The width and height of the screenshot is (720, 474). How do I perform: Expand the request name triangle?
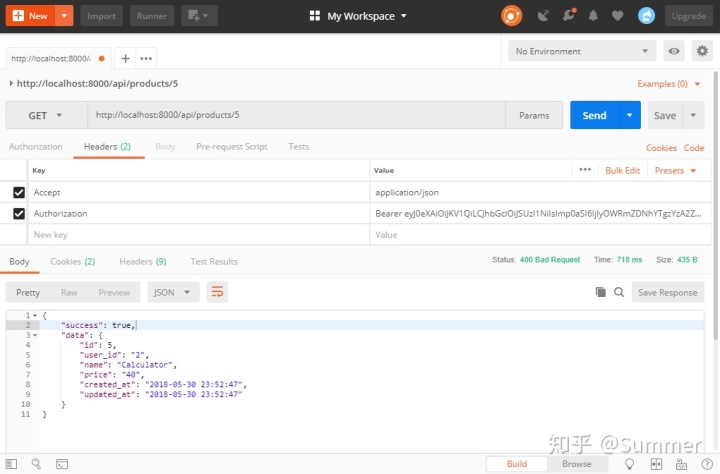click(x=11, y=84)
